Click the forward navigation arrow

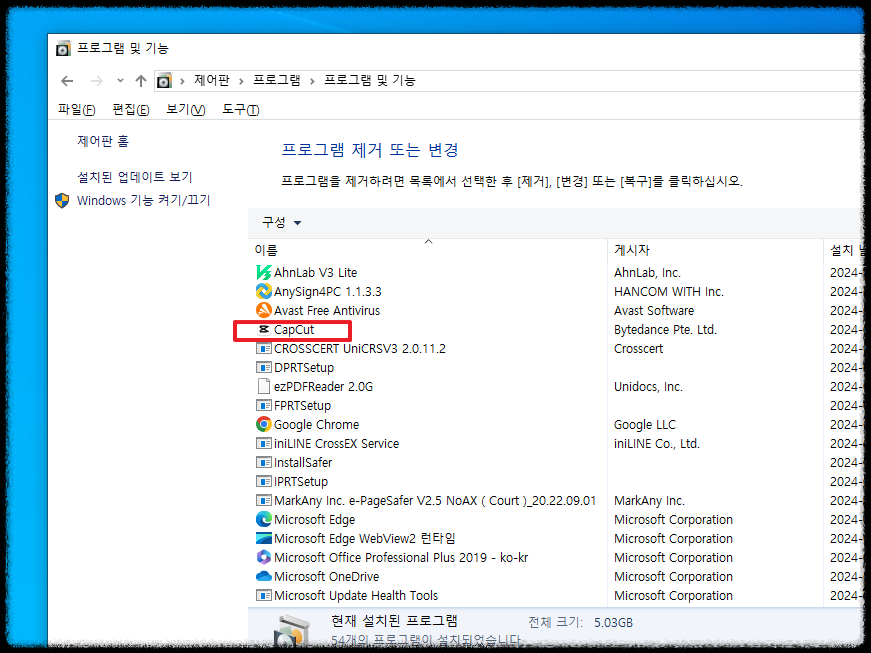tap(97, 81)
